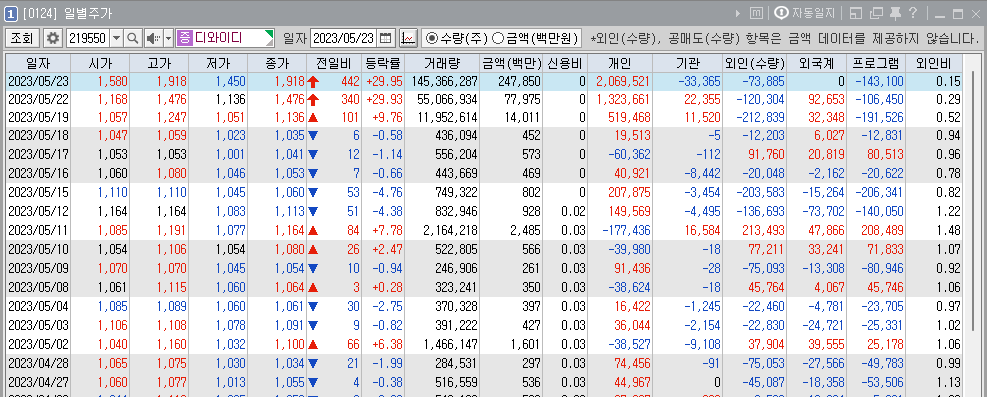Click the boxed M icon in title bar
Viewport: 987px width, 397px height.
coord(757,13)
